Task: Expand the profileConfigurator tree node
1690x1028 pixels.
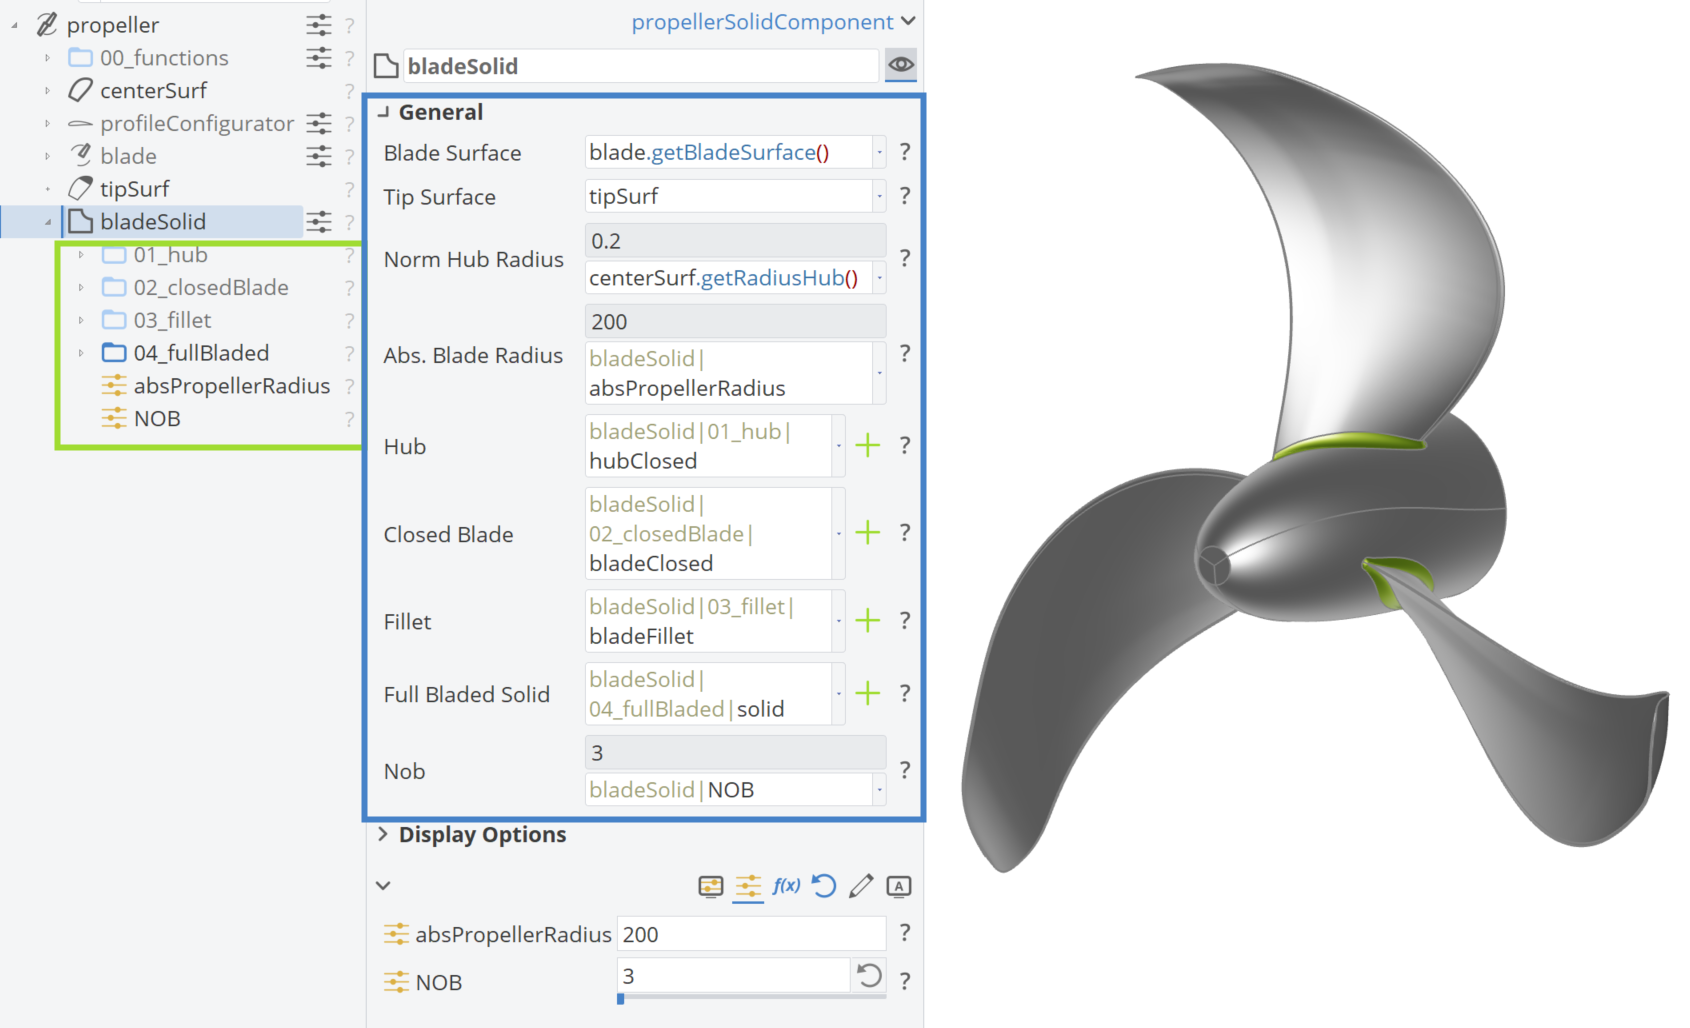Action: pyautogui.click(x=47, y=124)
